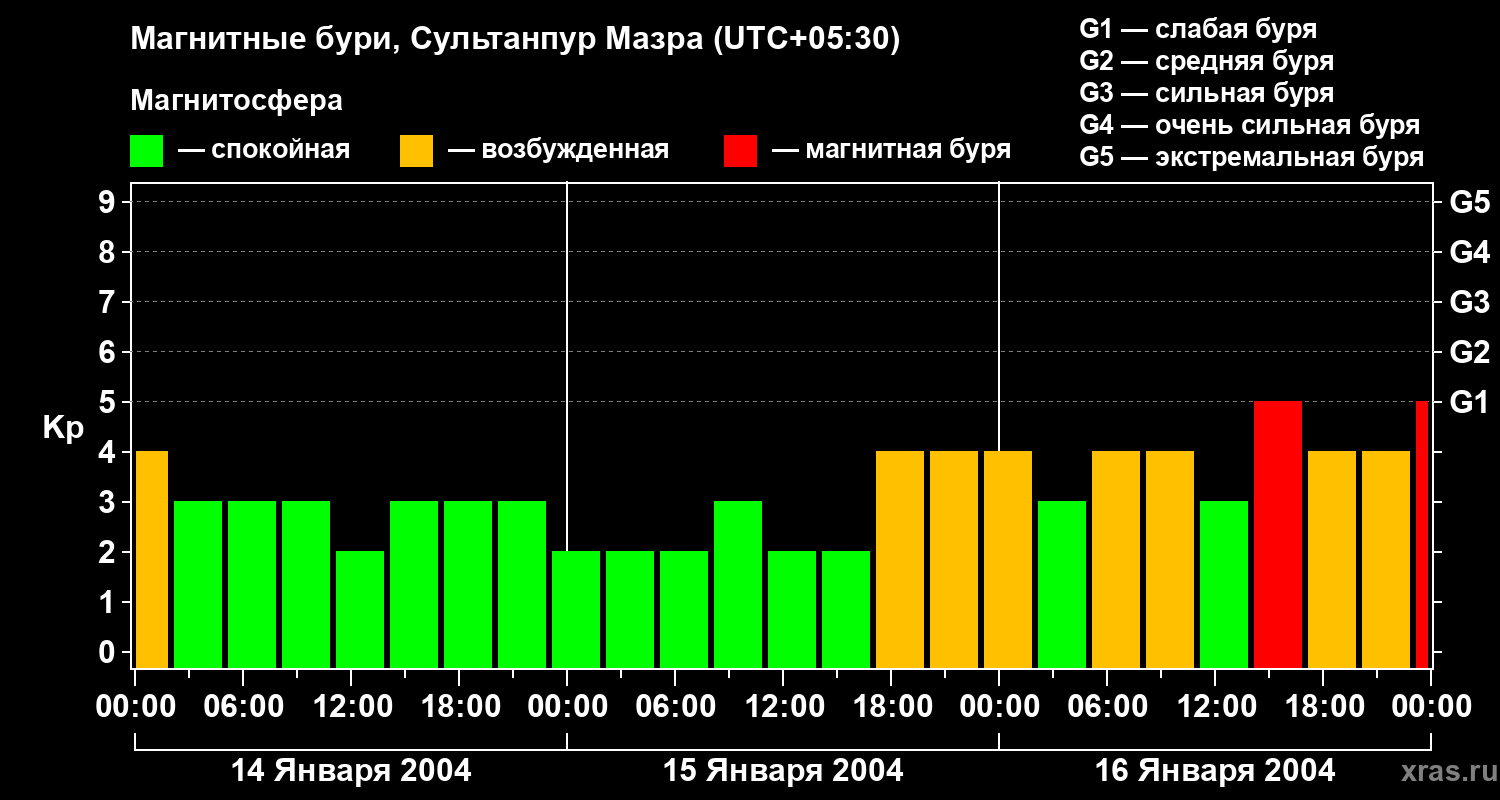Select the green bar directly before the red bar
1500x800 pixels.
[1224, 584]
